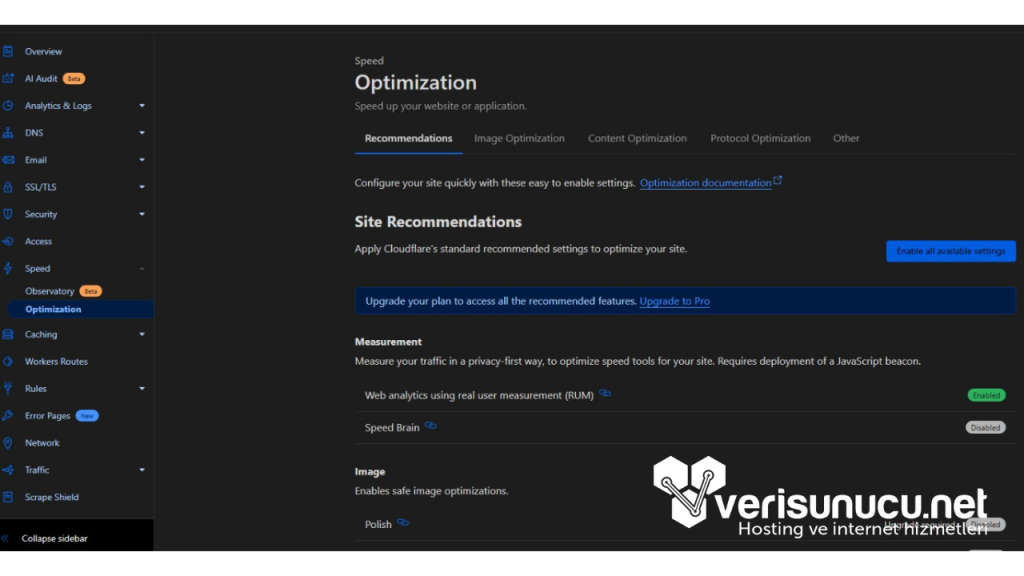Click the Upgrade to Pro link
Screen dimensions: 1024x576
click(x=675, y=301)
